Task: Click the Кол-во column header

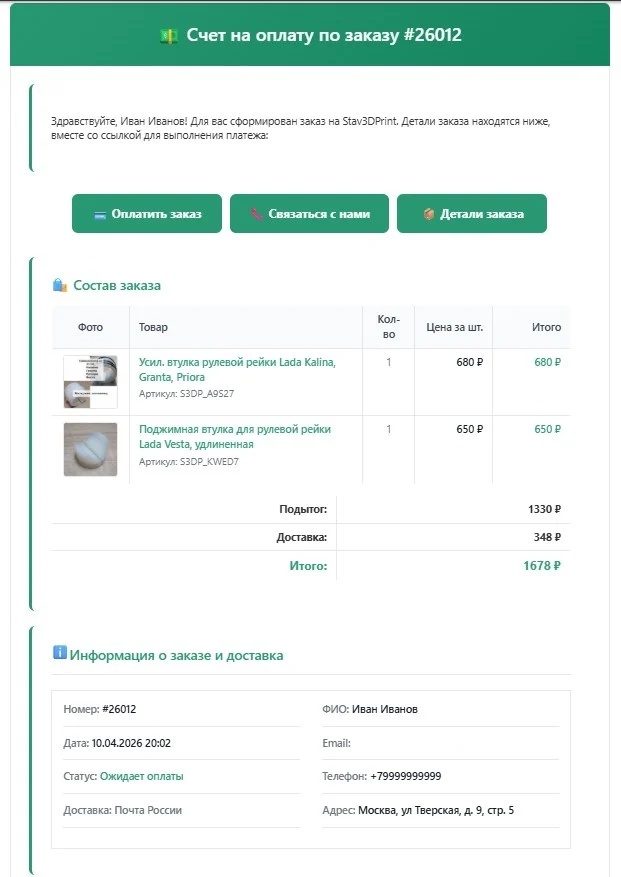Action: coord(388,327)
